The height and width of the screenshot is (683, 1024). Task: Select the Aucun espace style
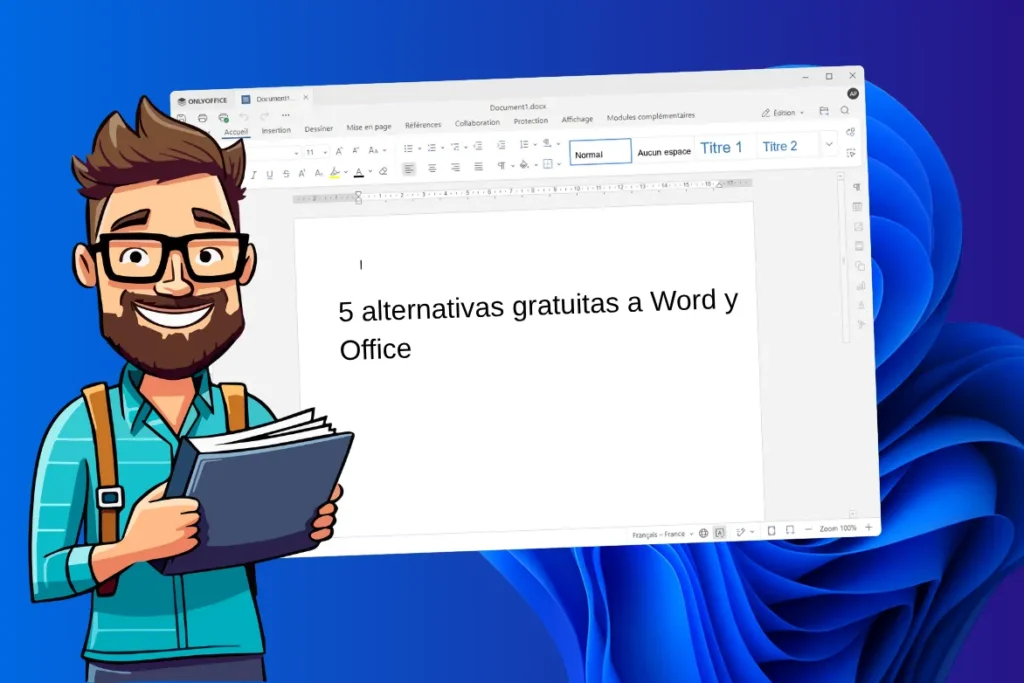663,151
